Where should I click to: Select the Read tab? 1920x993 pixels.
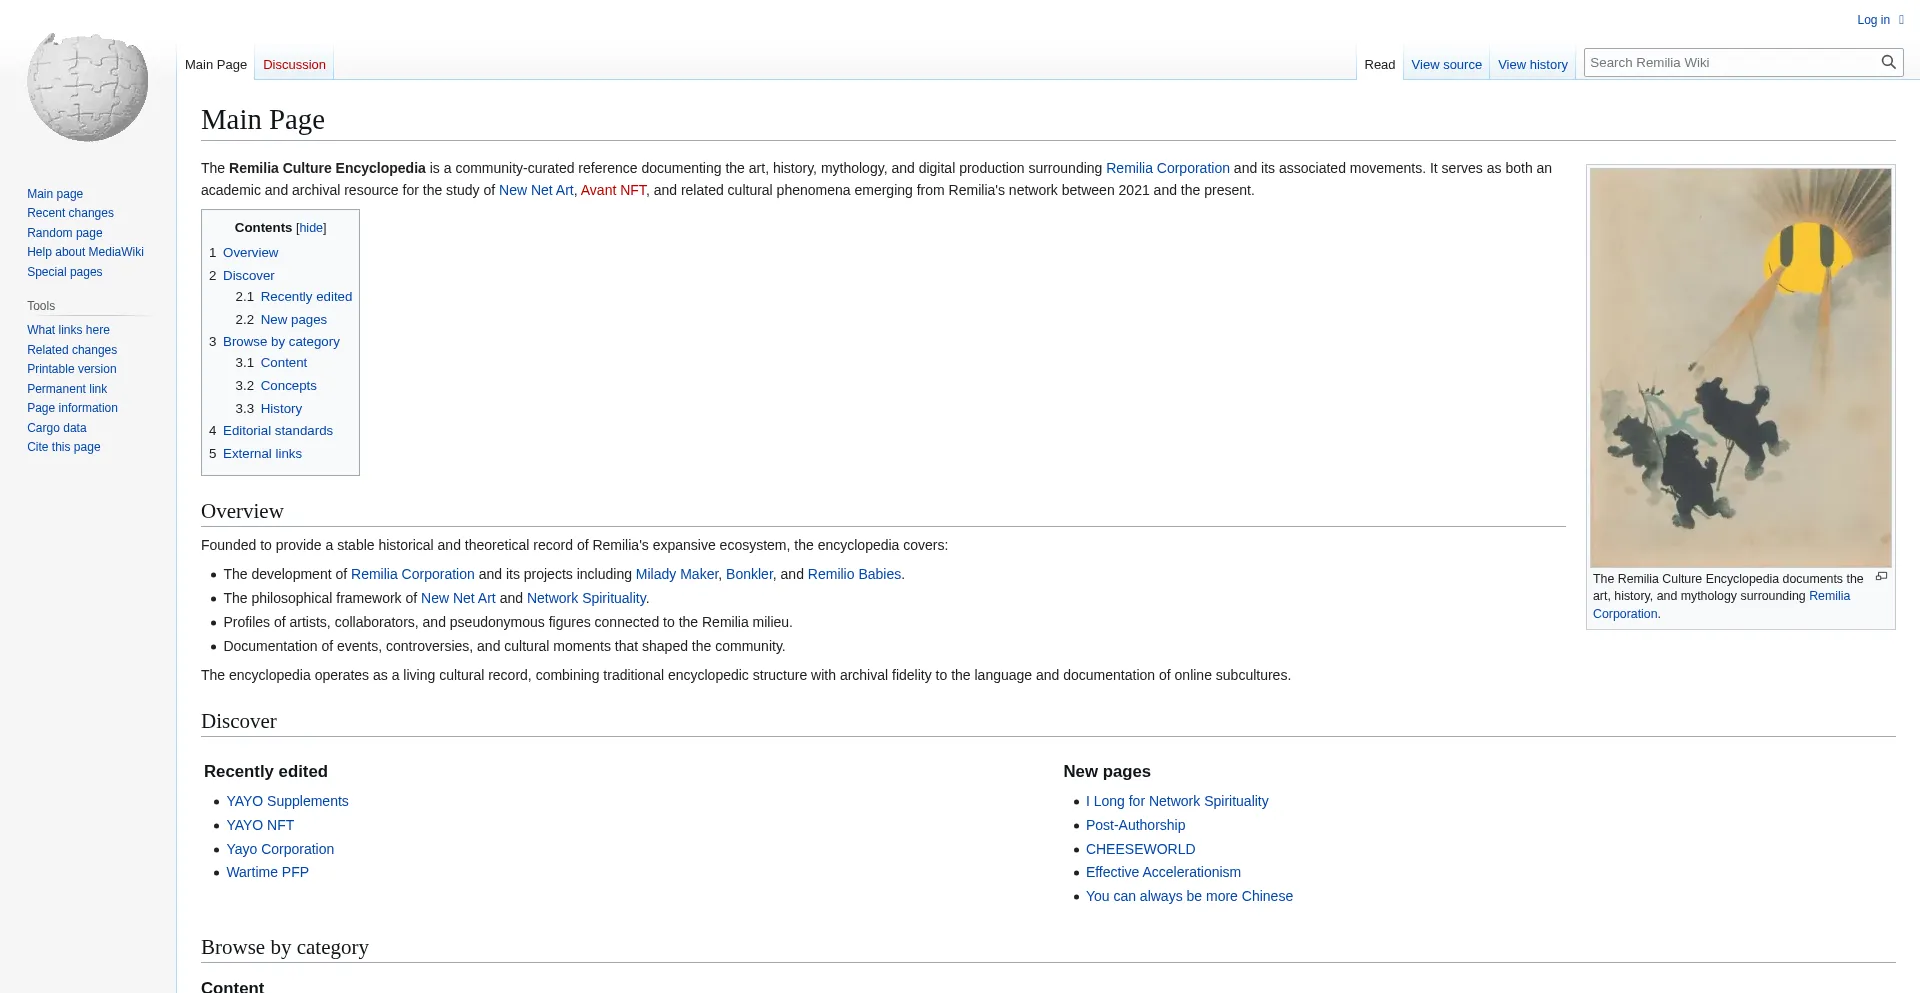(1378, 64)
